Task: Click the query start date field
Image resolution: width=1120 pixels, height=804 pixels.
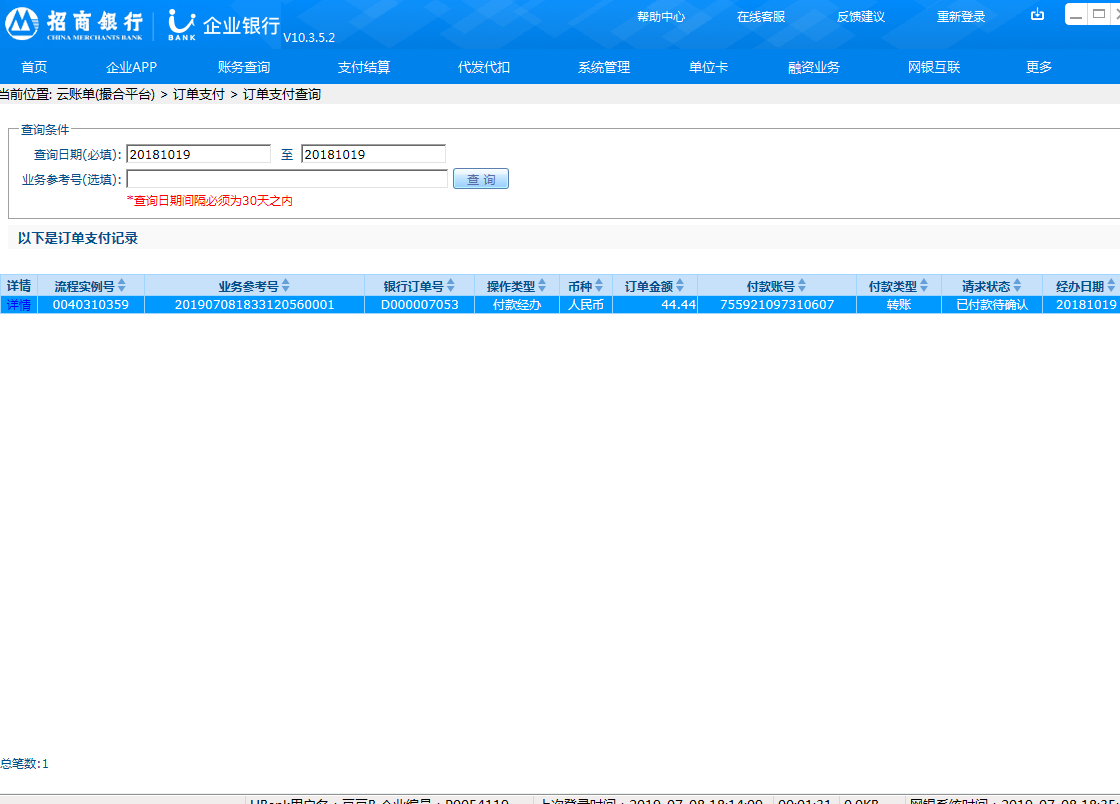Action: [198, 154]
